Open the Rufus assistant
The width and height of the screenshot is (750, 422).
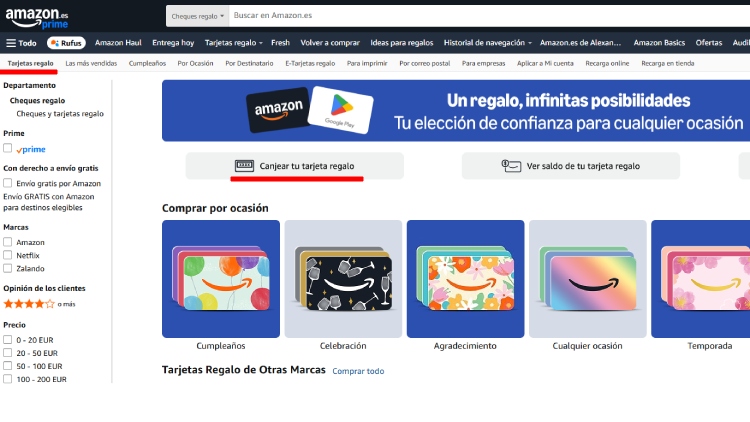click(66, 43)
